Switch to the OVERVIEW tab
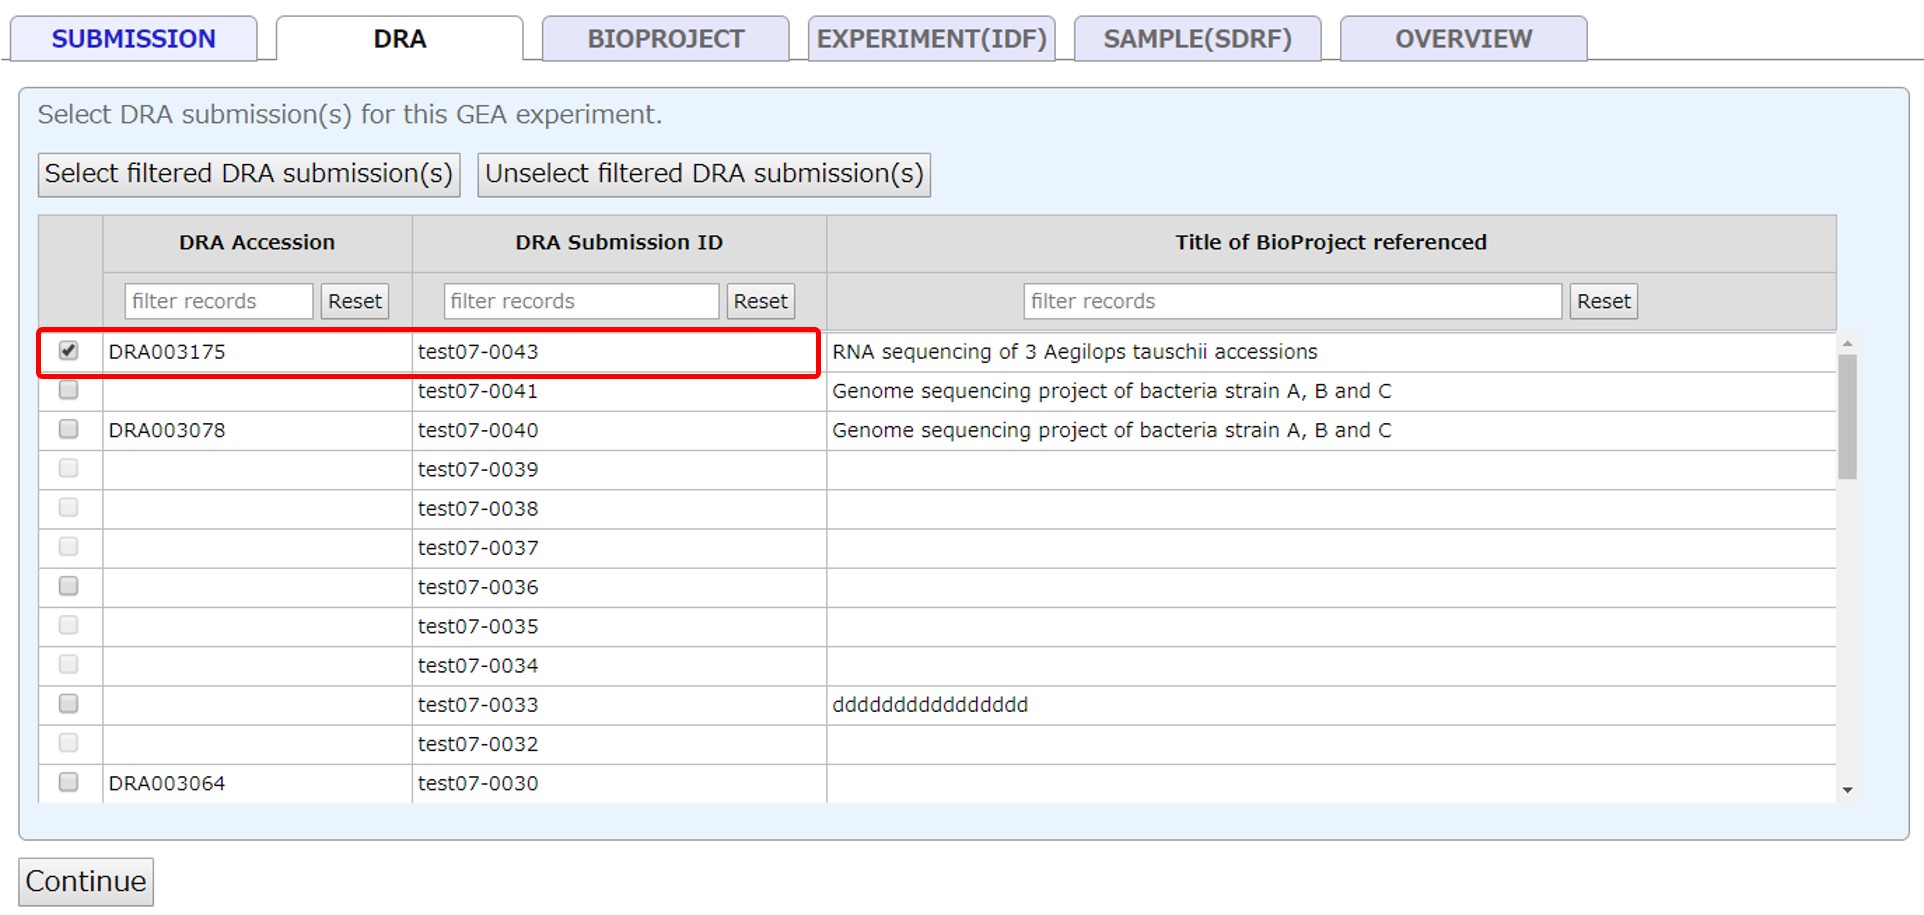This screenshot has width=1924, height=915. (x=1463, y=39)
